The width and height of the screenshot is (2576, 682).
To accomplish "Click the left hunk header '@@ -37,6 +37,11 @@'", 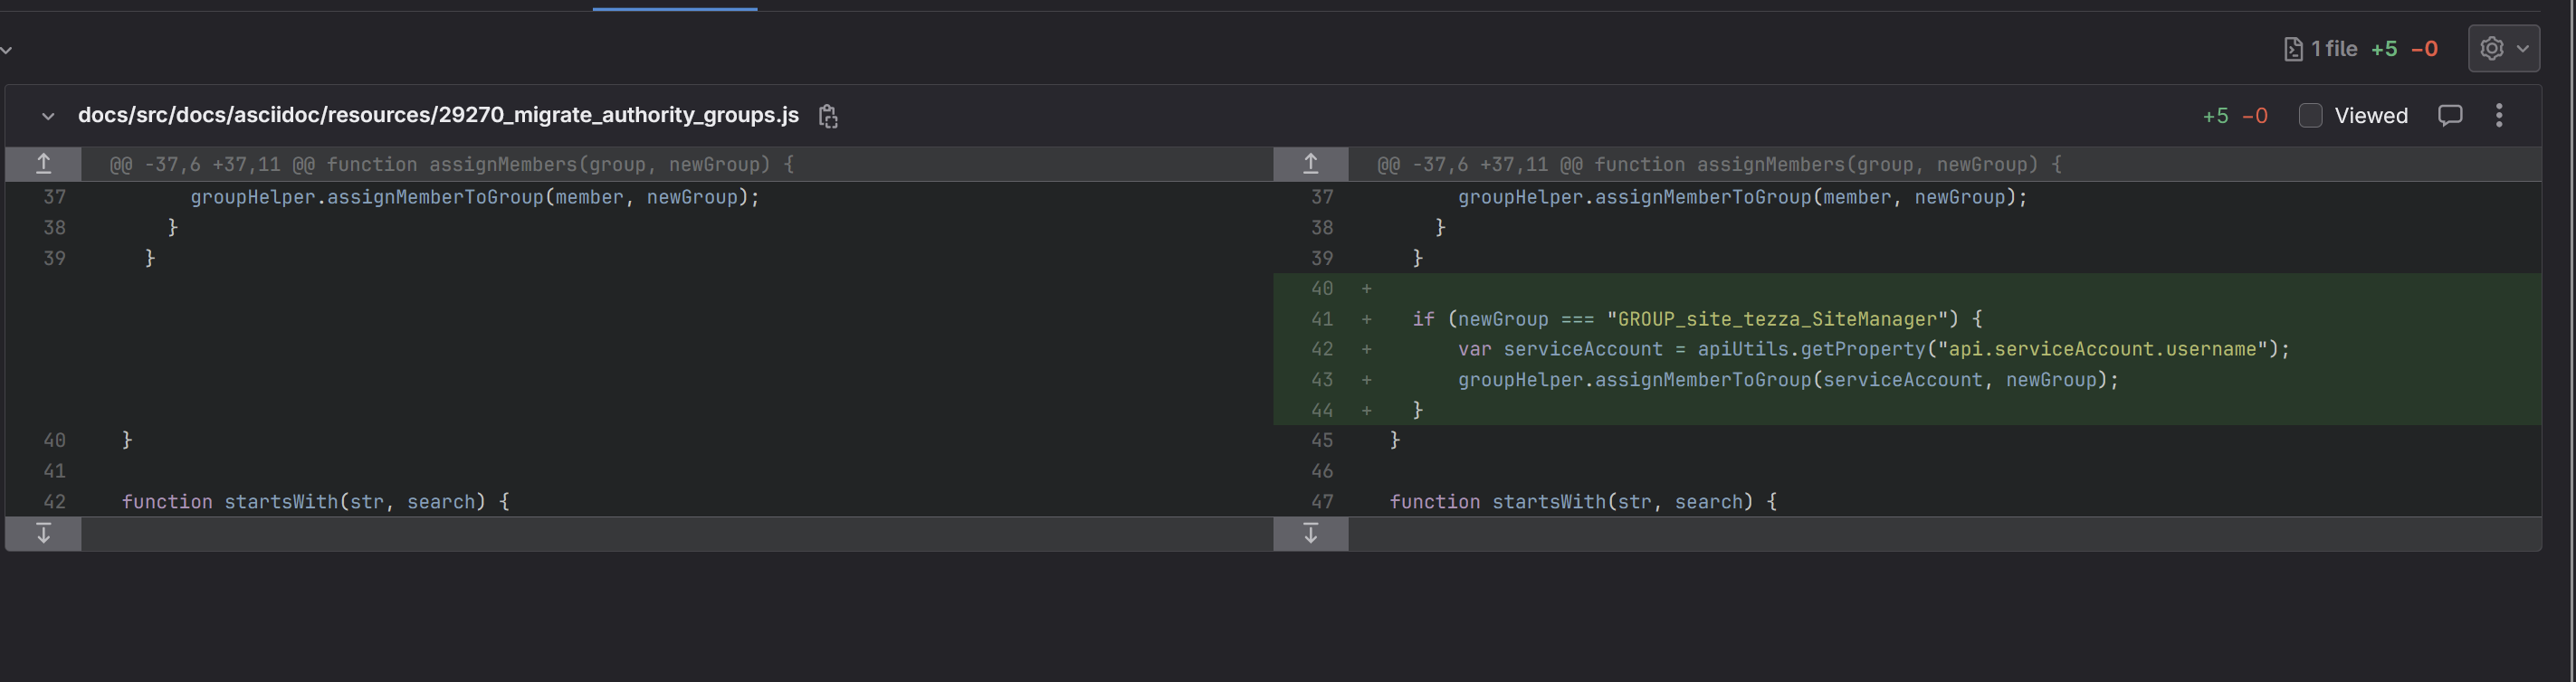I will pyautogui.click(x=451, y=164).
